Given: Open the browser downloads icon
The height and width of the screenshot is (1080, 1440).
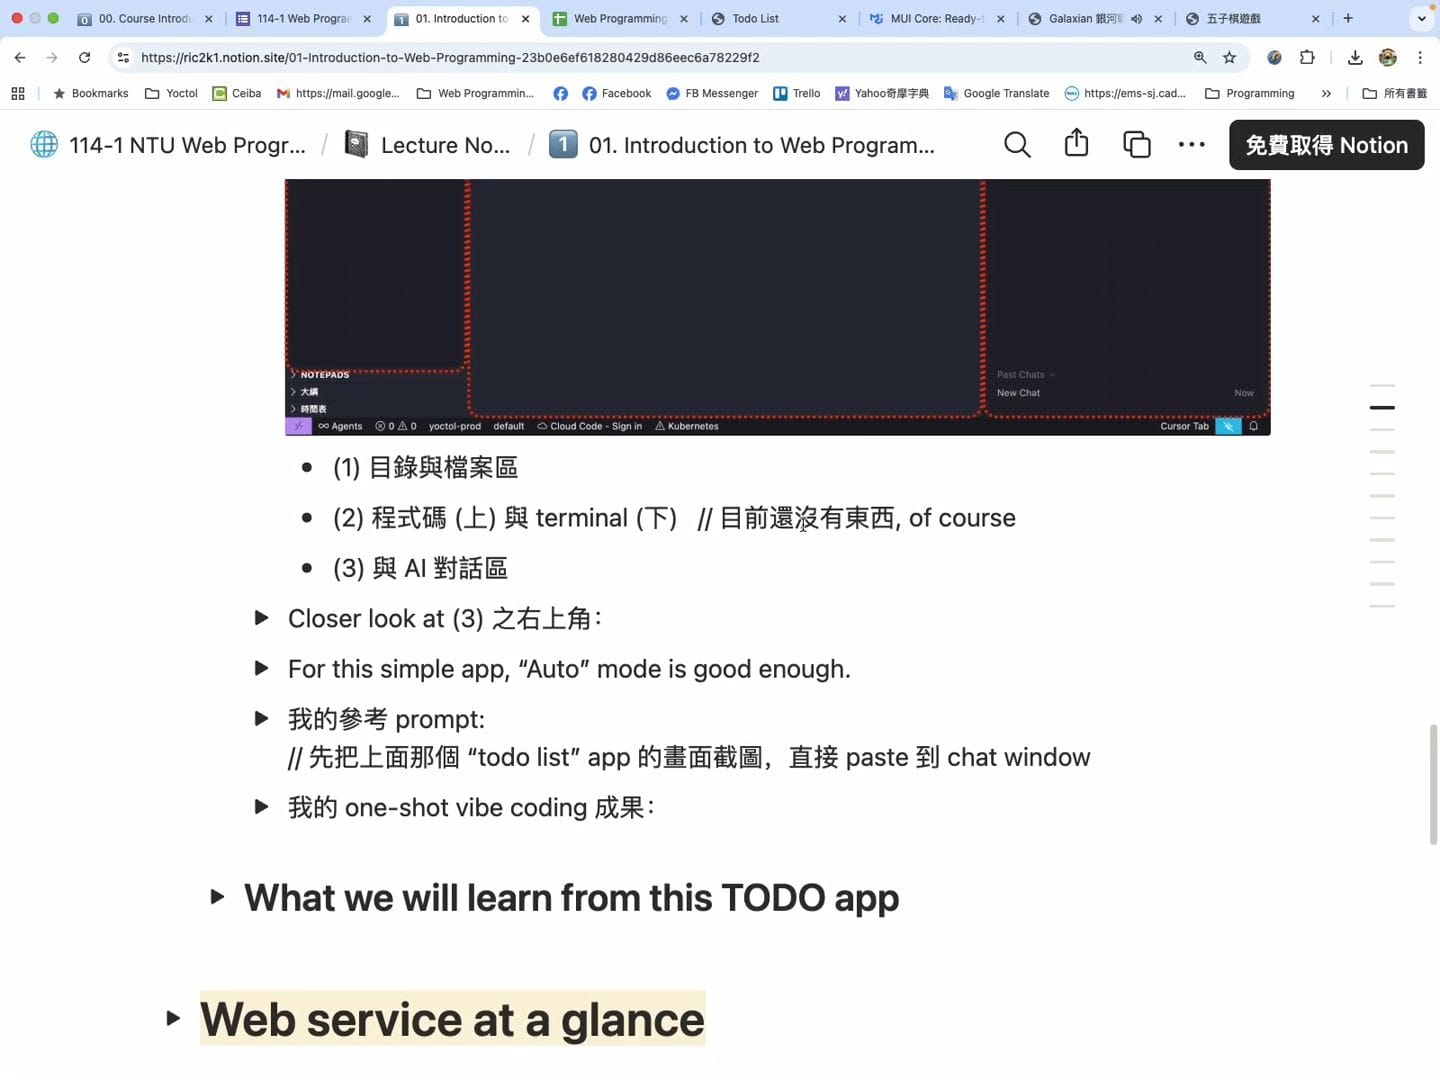Looking at the screenshot, I should pos(1355,58).
